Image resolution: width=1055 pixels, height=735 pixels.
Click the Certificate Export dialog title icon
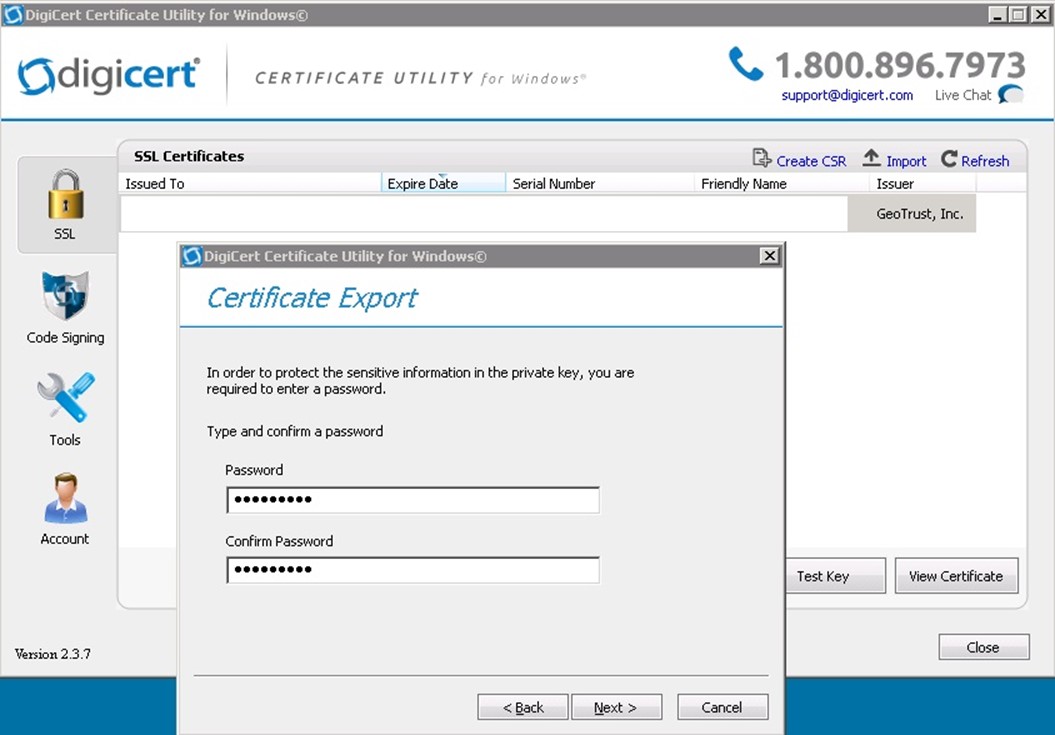point(192,256)
